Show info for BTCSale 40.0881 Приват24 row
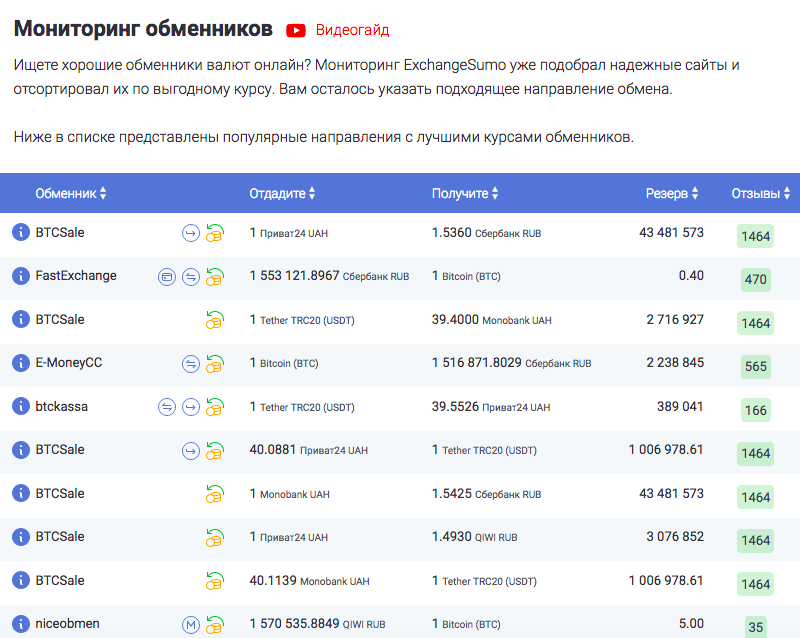This screenshot has height=638, width=800. (x=21, y=450)
